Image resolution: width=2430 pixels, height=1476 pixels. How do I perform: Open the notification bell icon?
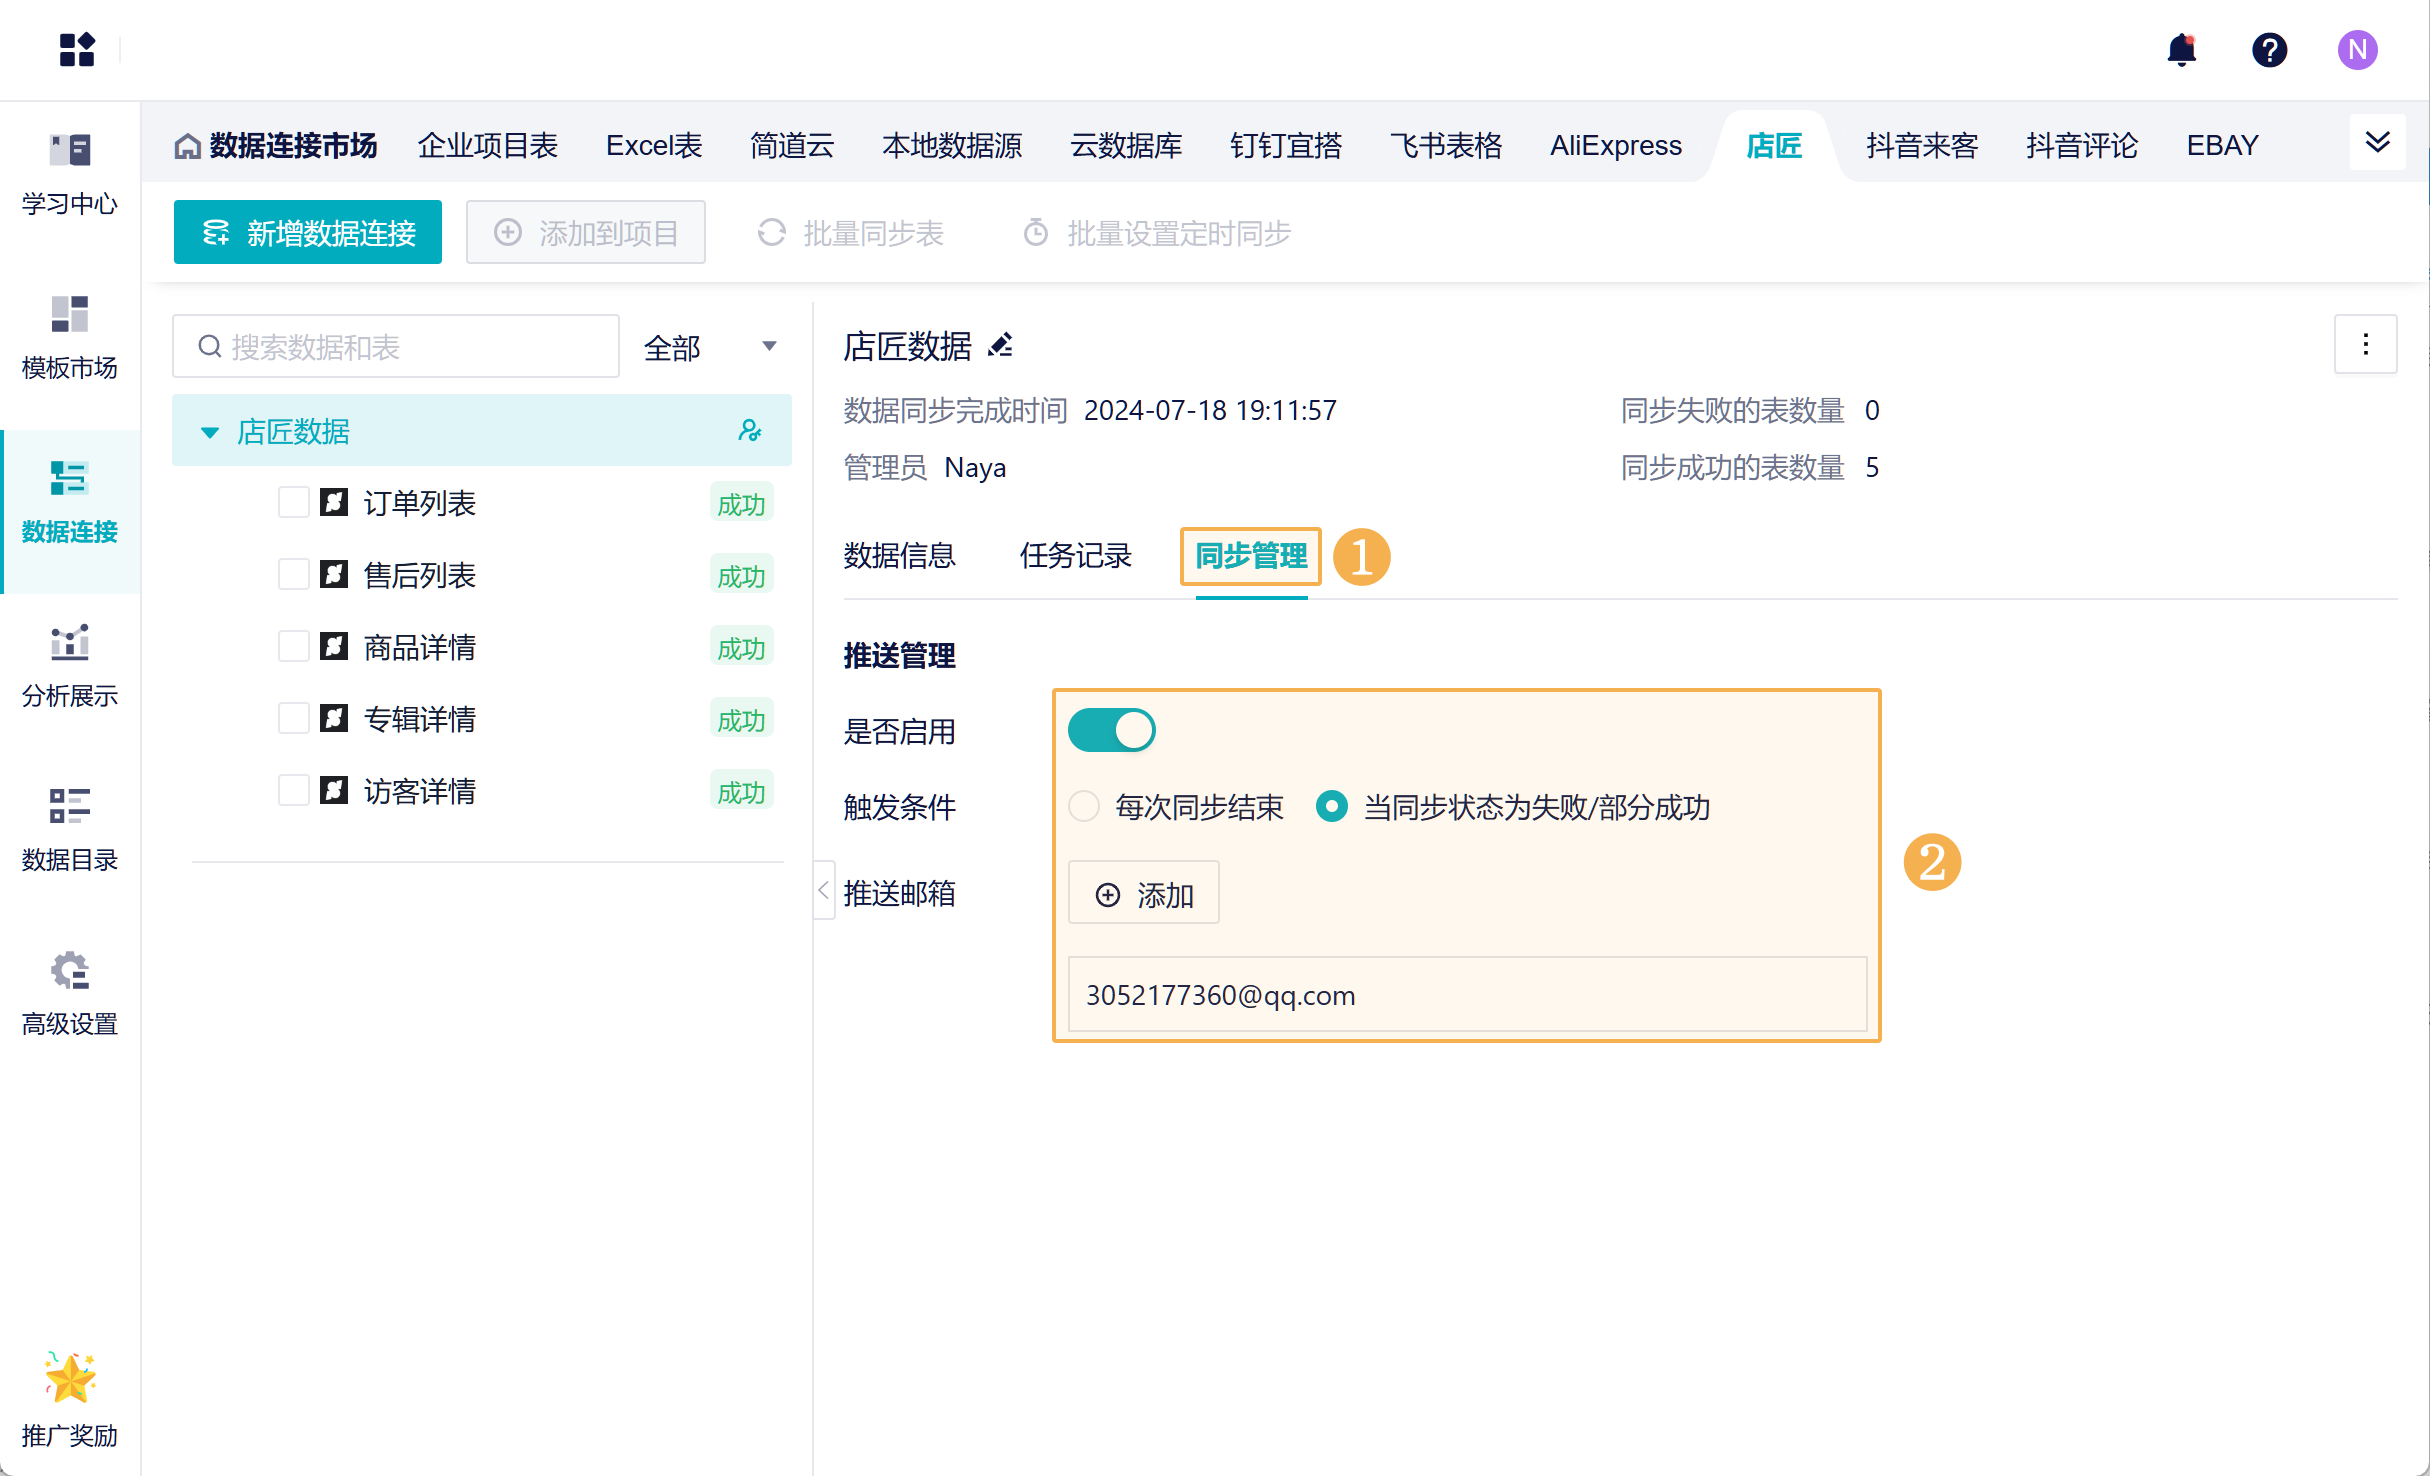[2181, 49]
